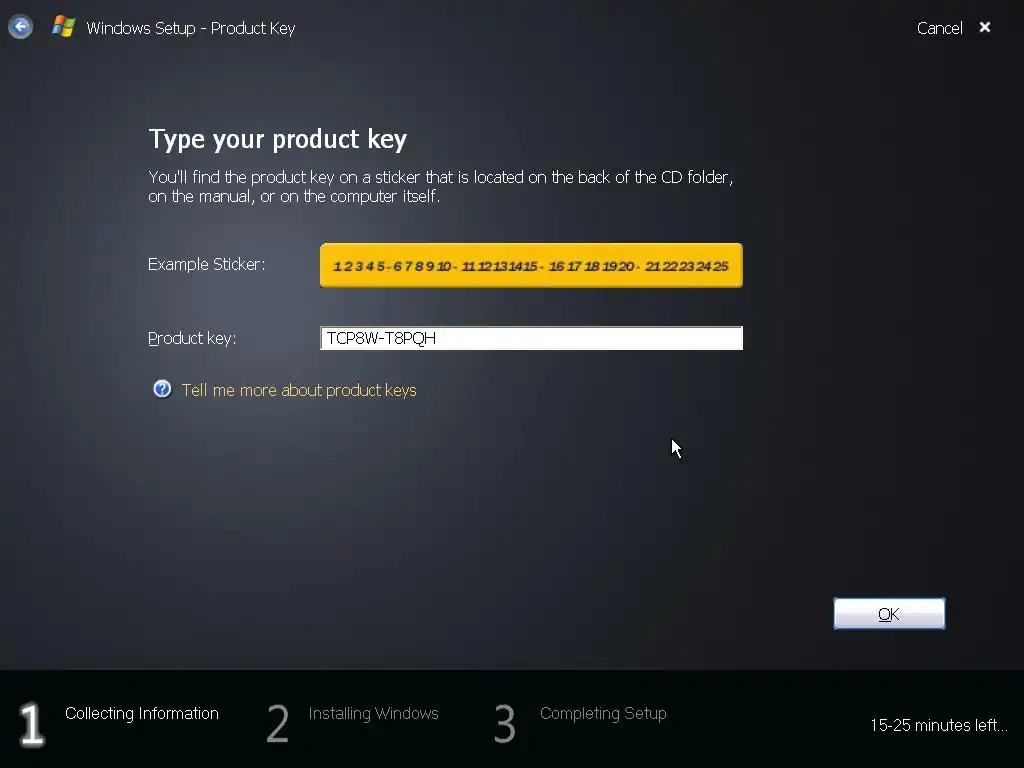Click the Product key label
Screen dimensions: 1024x768
pos(192,338)
